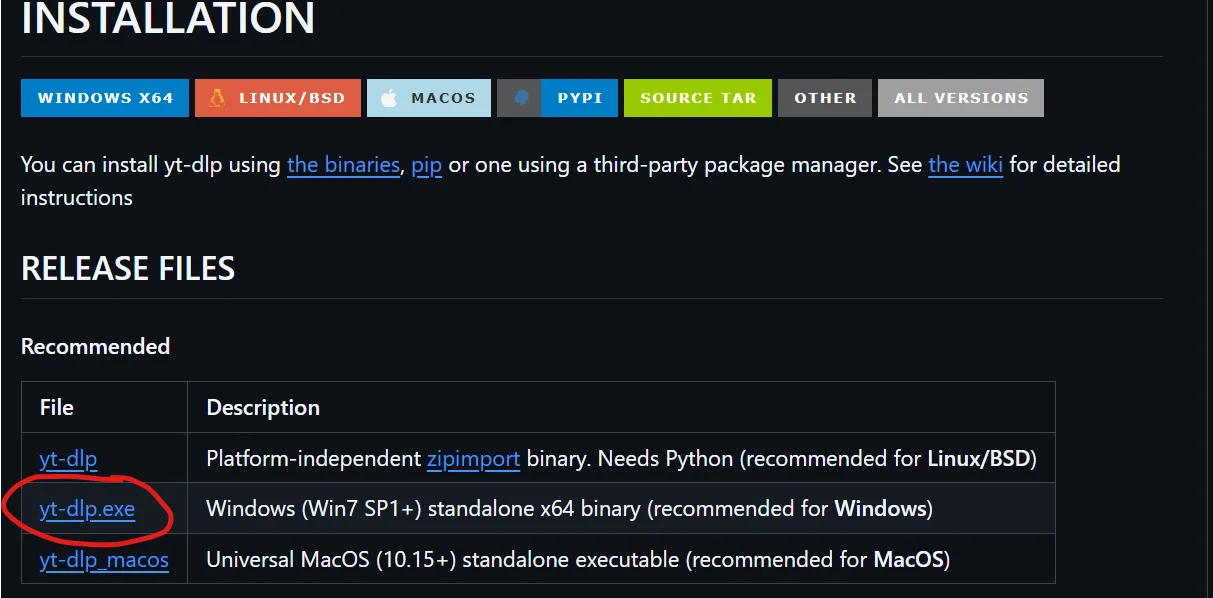
Task: Open the All Versions badge
Action: (961, 98)
